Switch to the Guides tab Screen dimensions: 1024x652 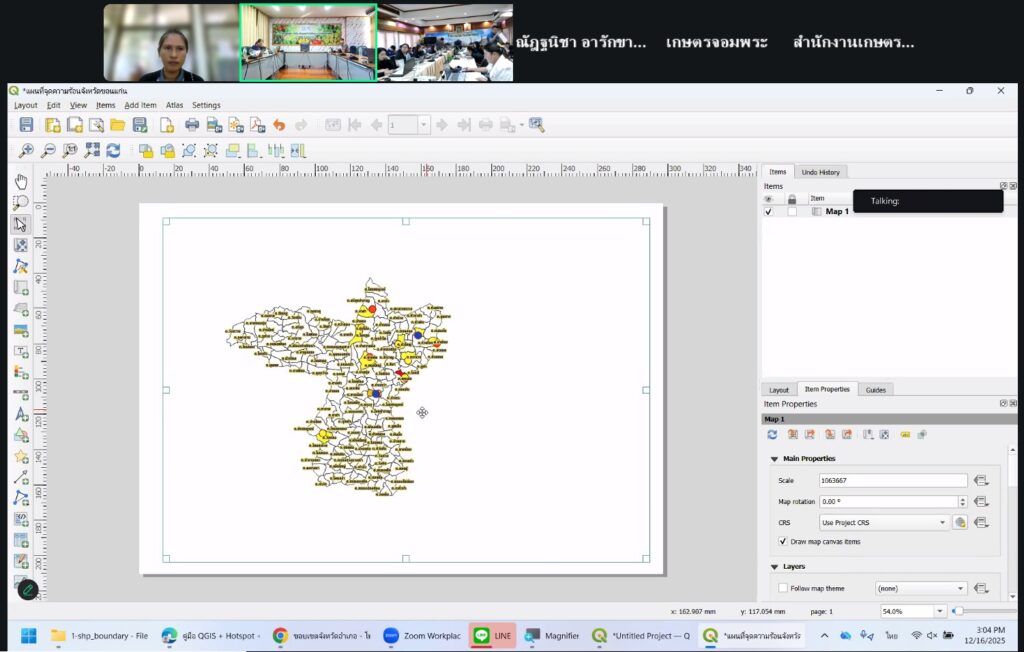point(875,389)
